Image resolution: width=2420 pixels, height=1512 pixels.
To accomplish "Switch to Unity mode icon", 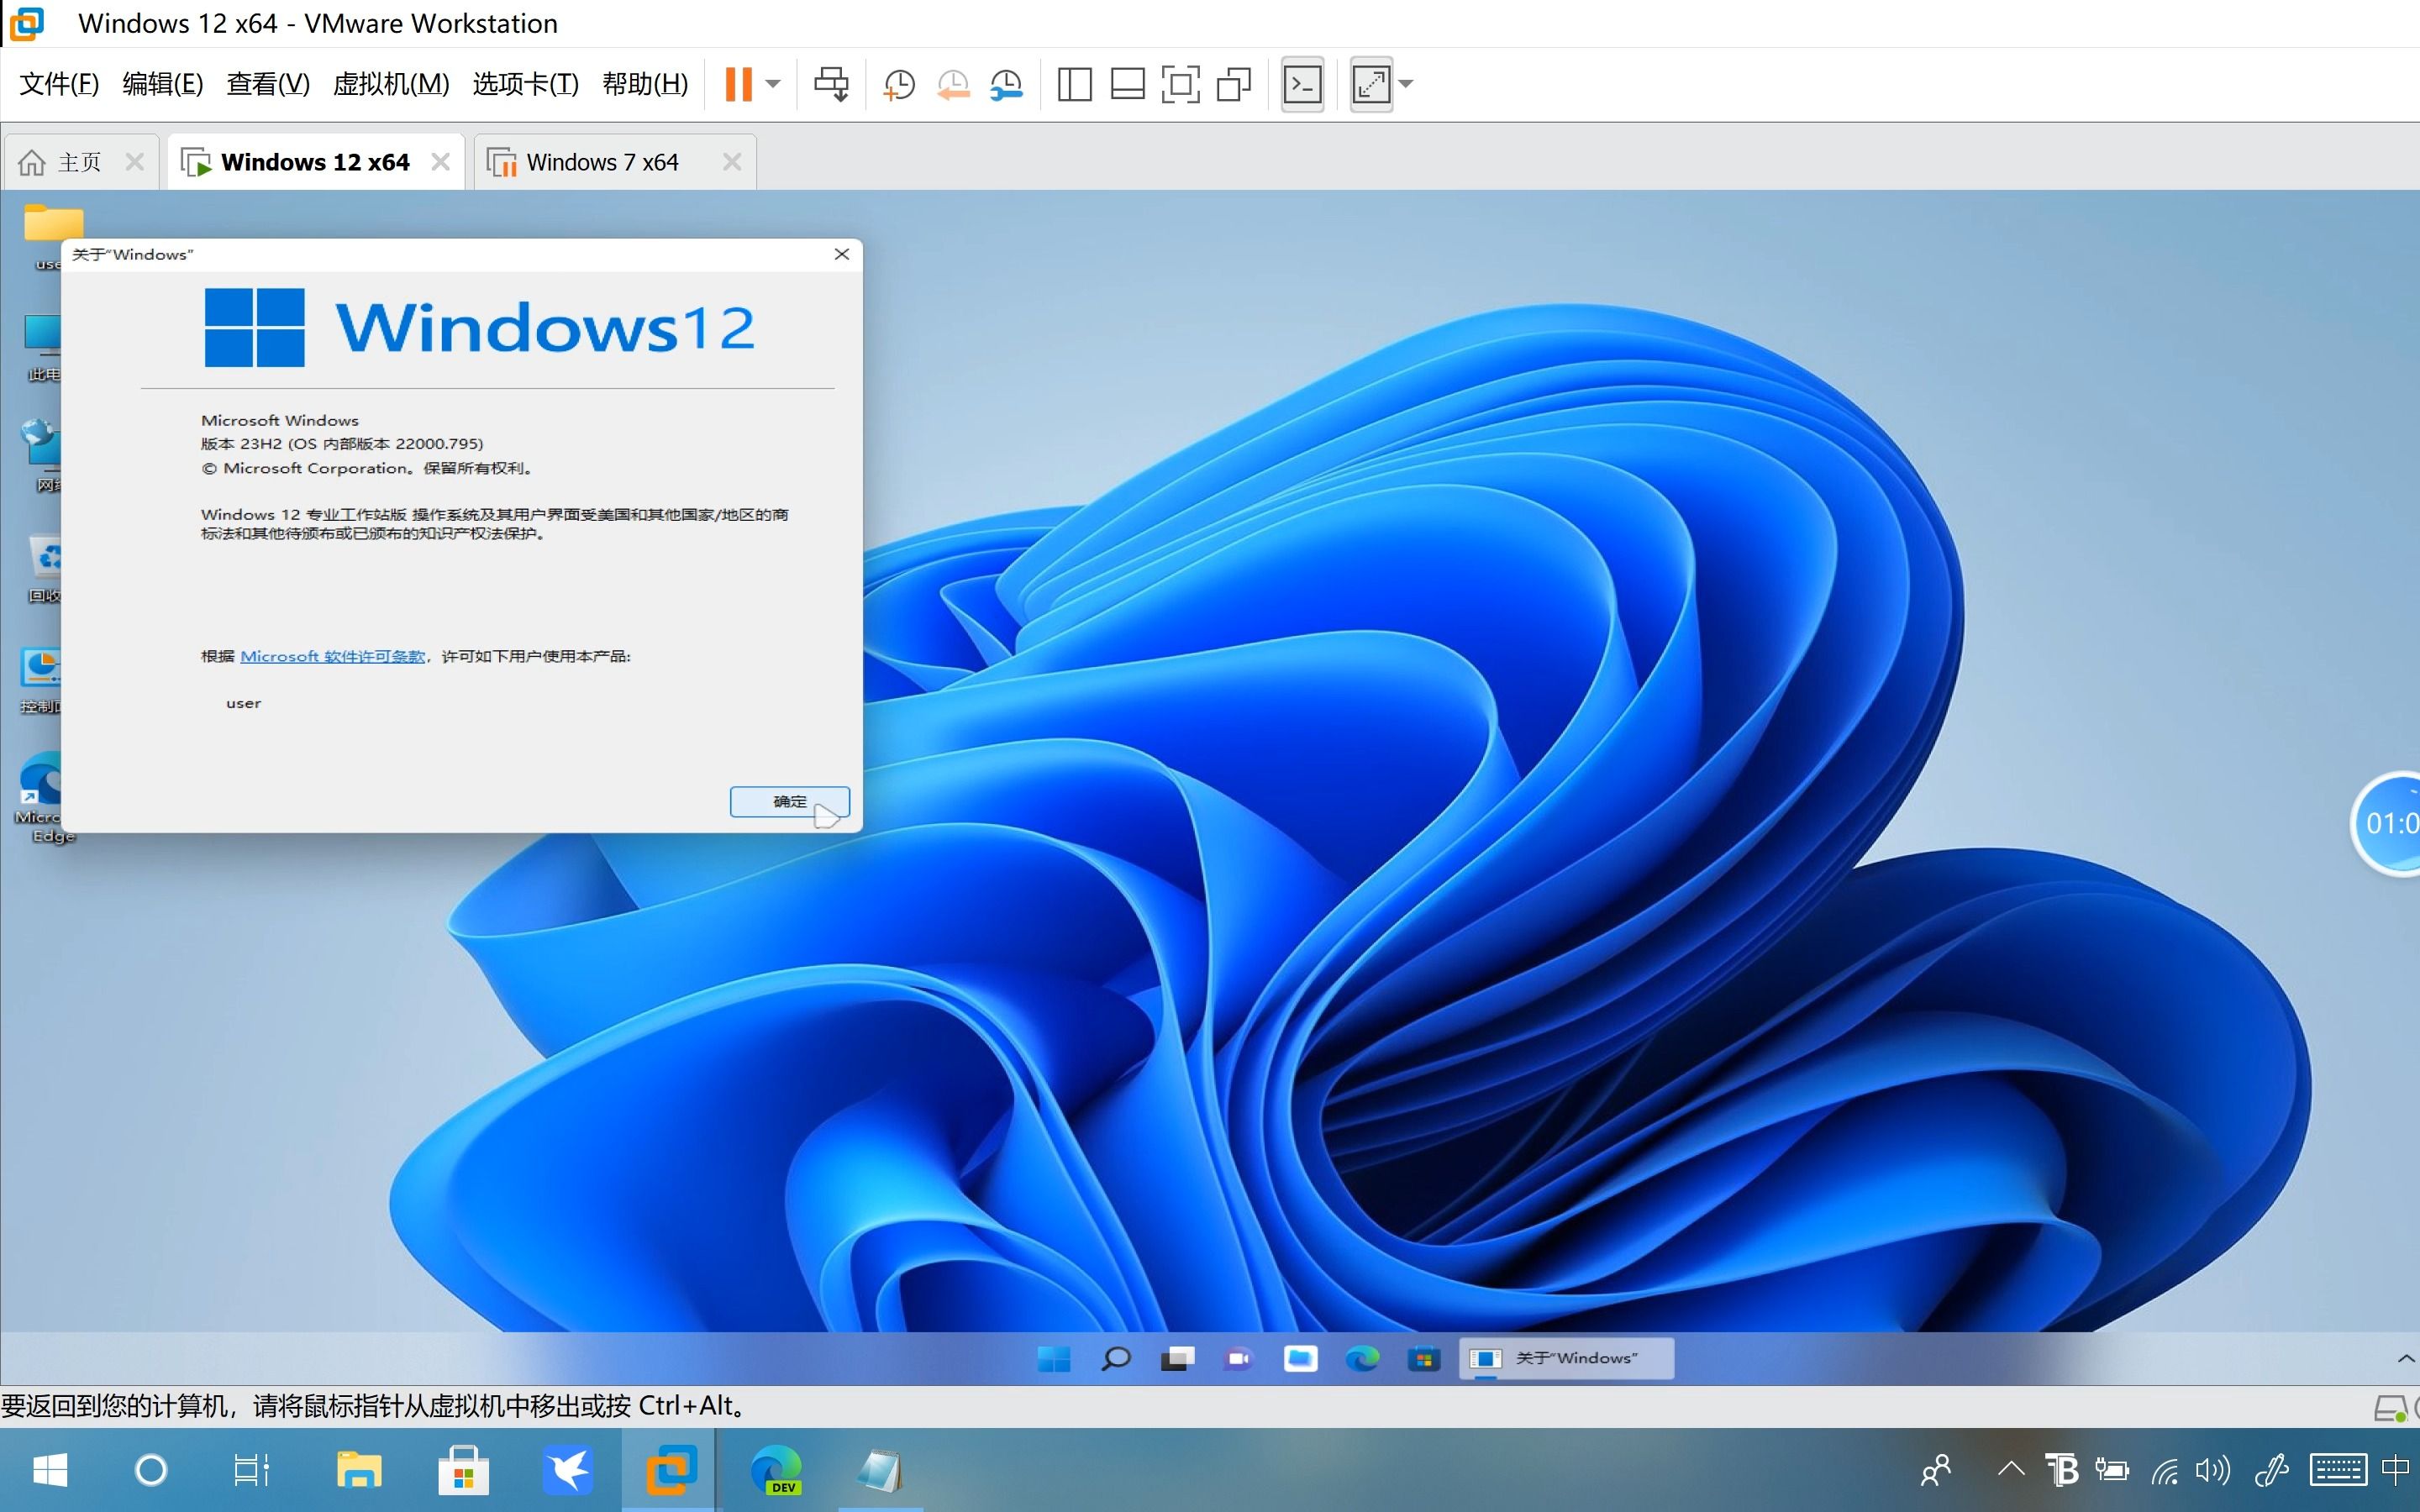I will coord(1232,84).
